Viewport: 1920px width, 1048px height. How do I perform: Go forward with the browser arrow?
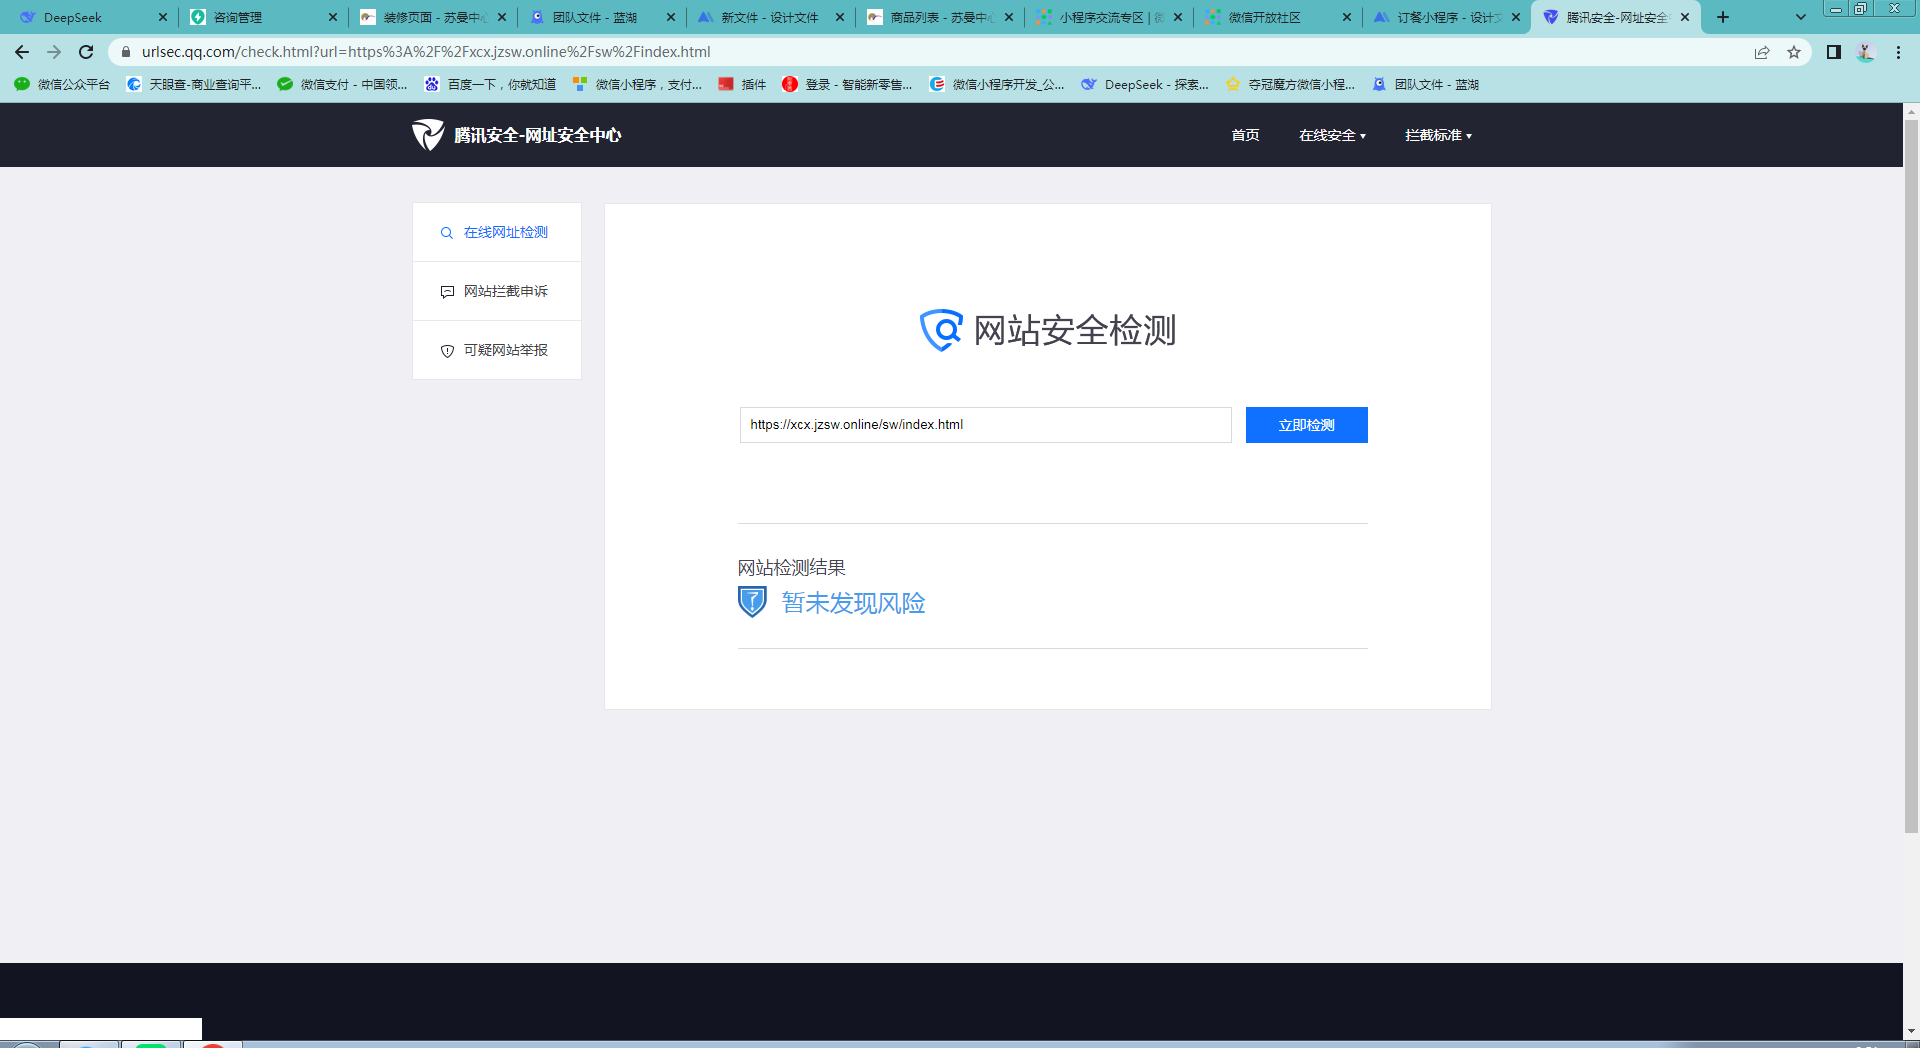(x=54, y=52)
